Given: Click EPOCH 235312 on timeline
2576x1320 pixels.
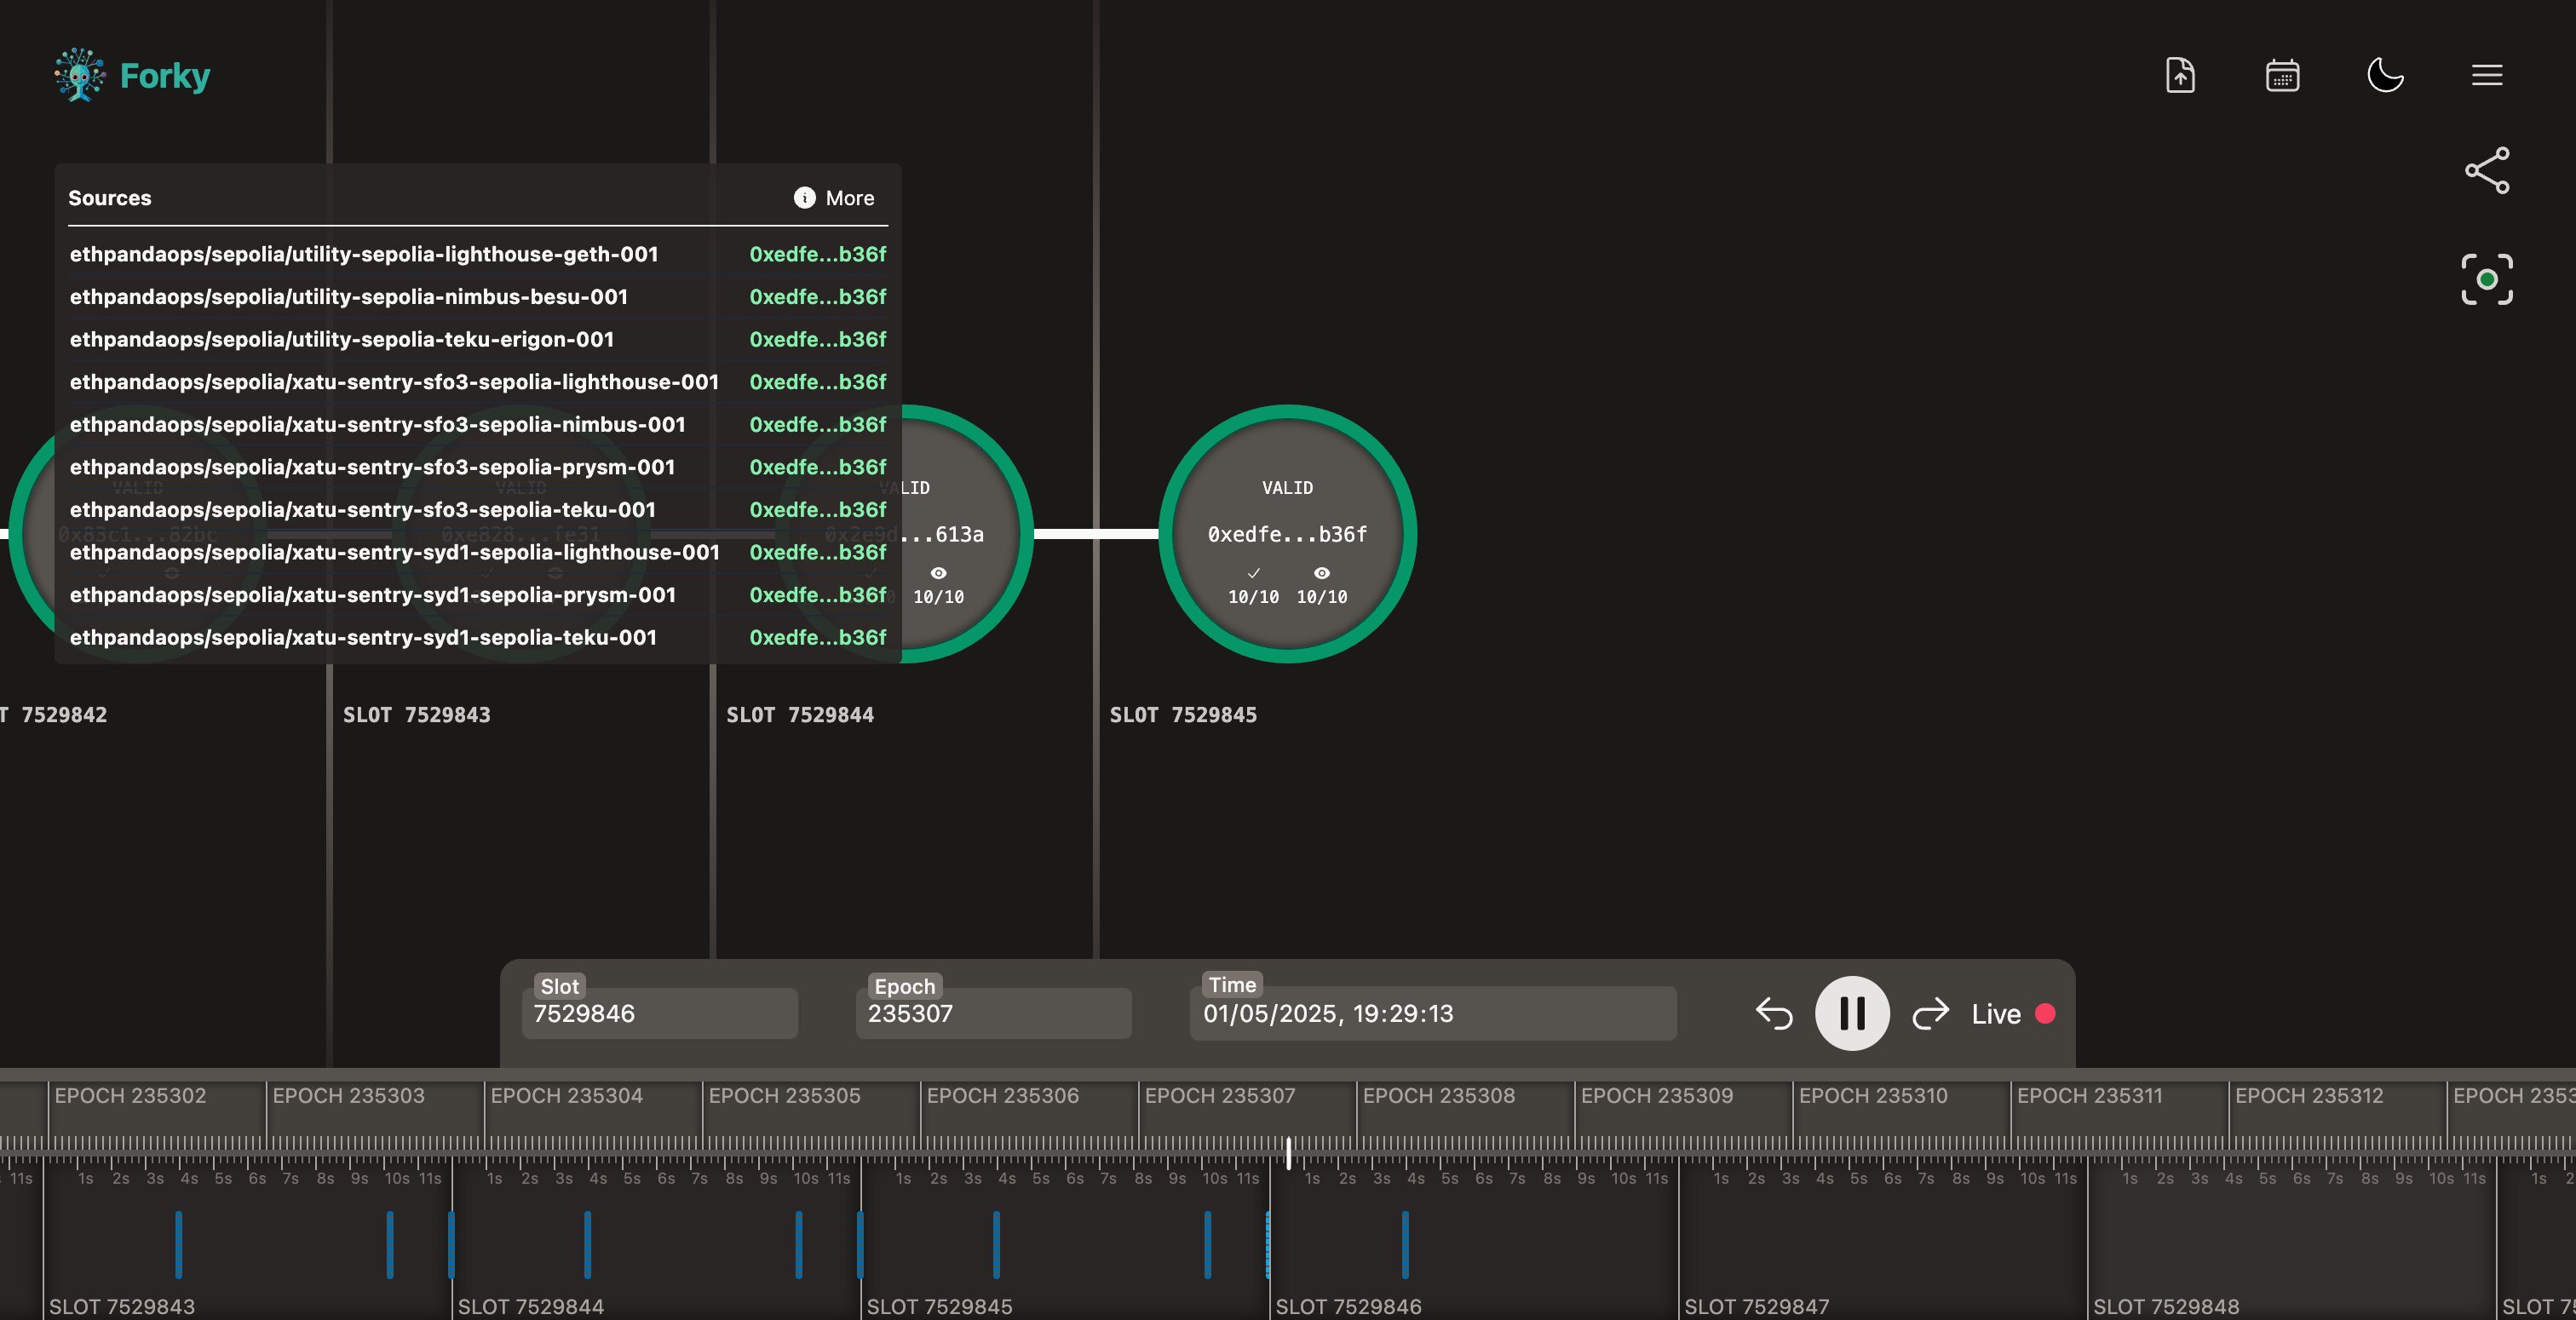Looking at the screenshot, I should click(2309, 1096).
